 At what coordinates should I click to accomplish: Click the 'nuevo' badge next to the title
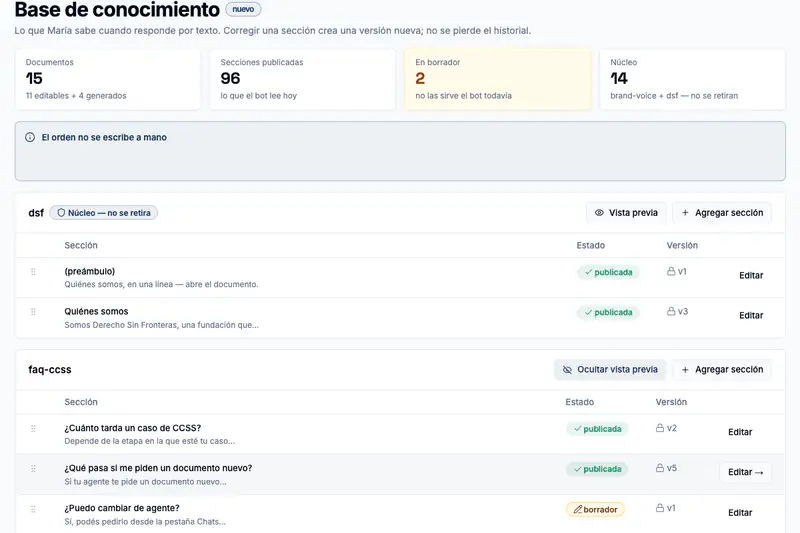click(x=243, y=9)
